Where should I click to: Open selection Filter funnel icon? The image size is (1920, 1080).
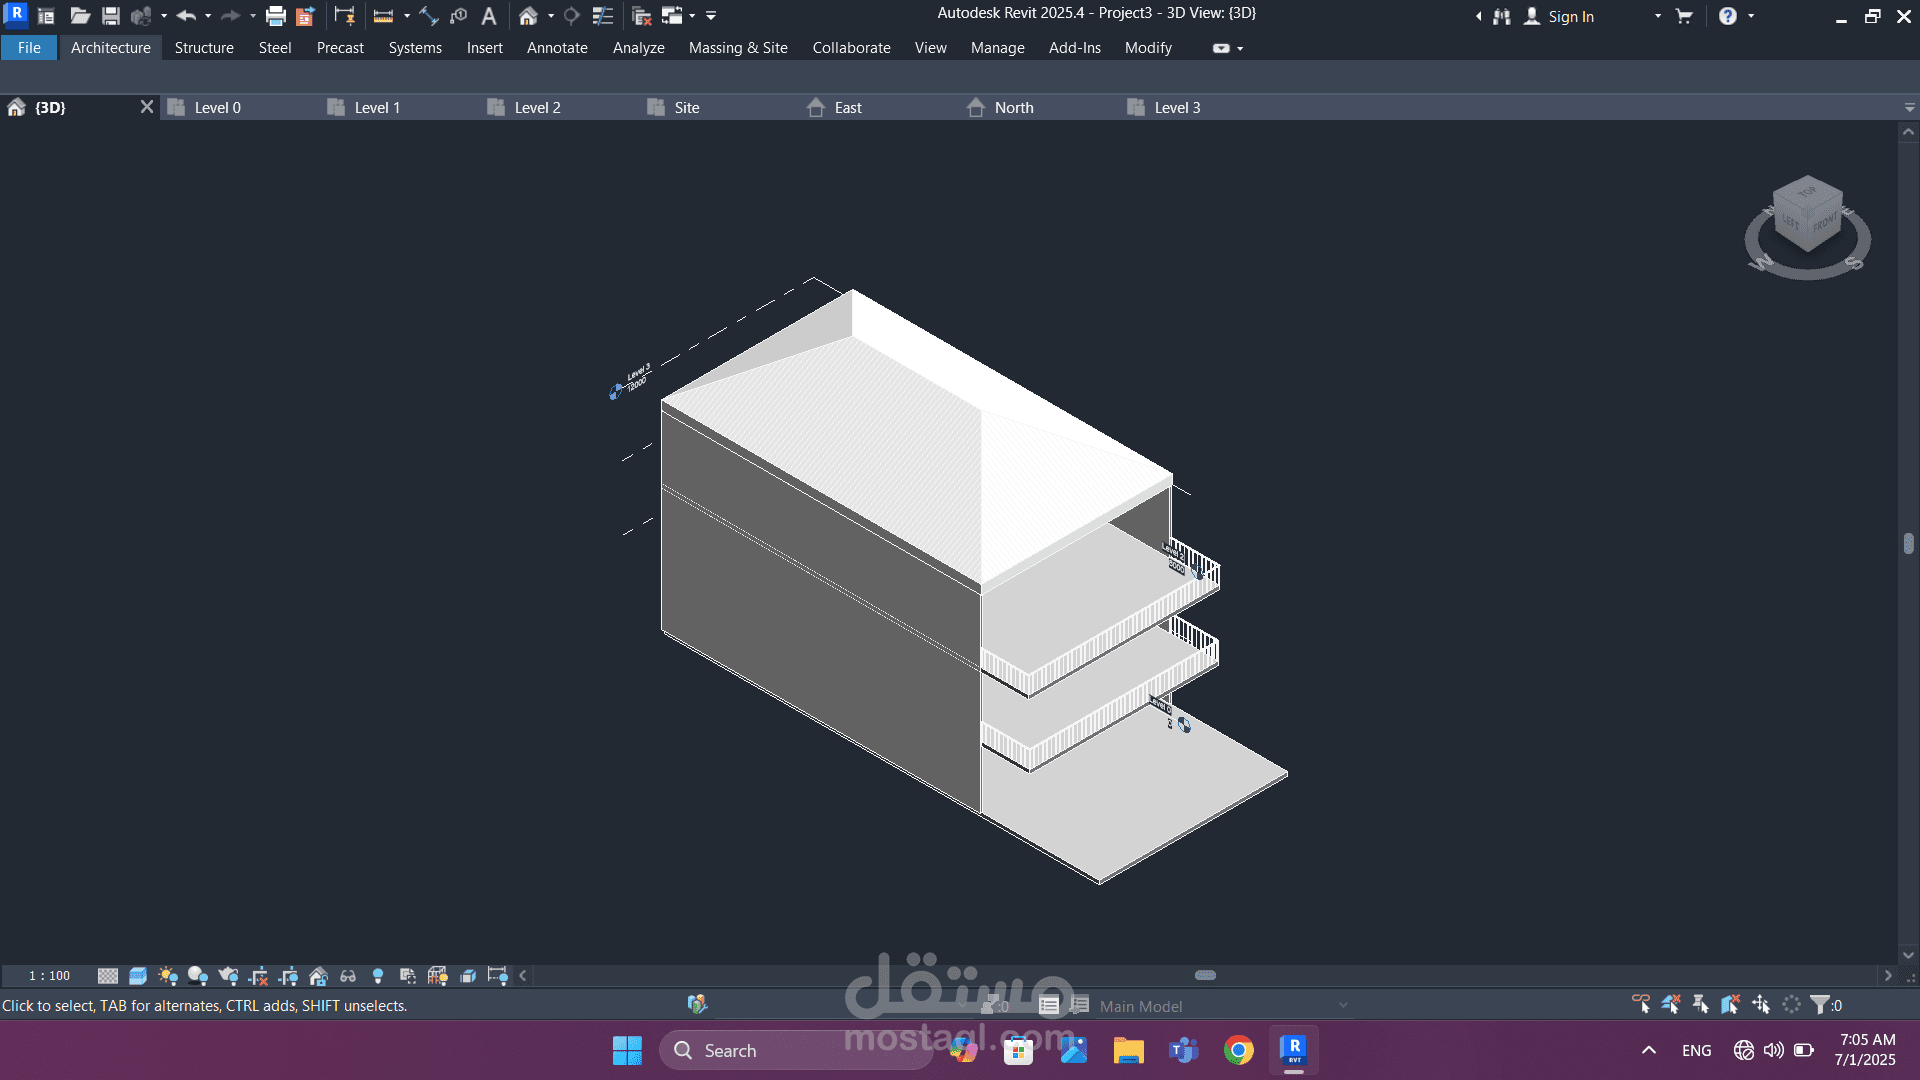1820,1004
